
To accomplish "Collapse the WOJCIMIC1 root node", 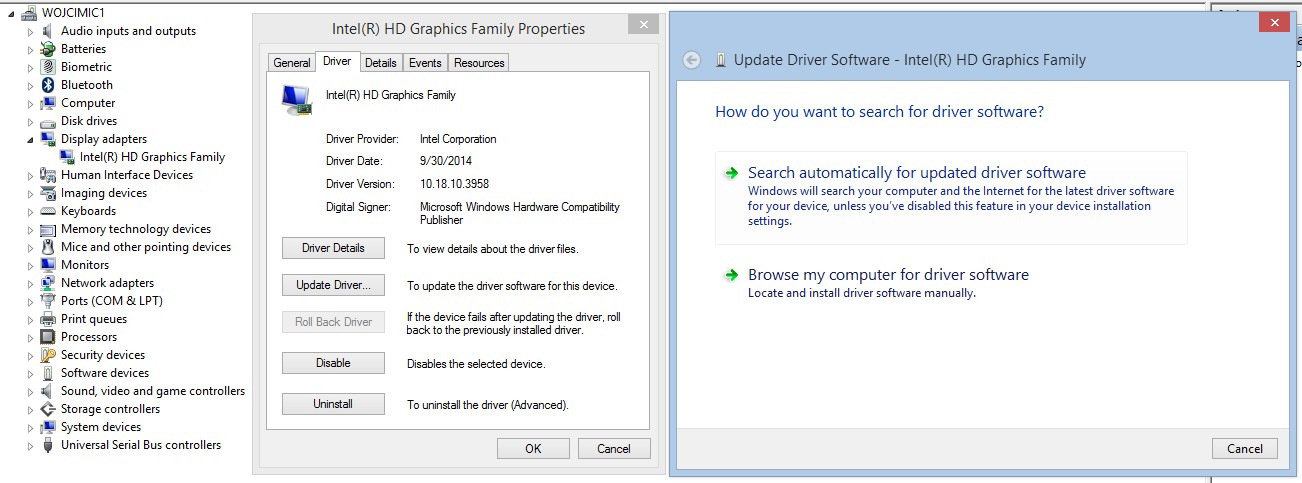I will pyautogui.click(x=12, y=13).
